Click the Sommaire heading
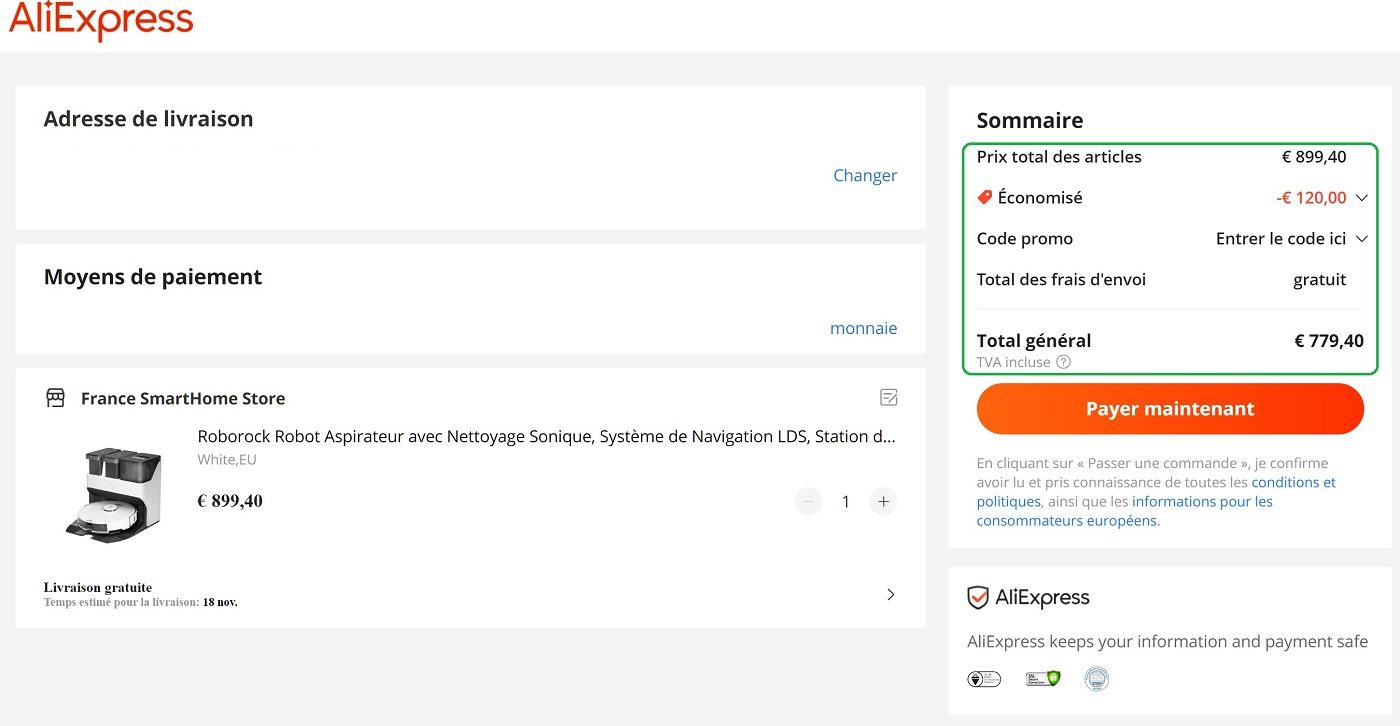1400x726 pixels. [x=1030, y=121]
